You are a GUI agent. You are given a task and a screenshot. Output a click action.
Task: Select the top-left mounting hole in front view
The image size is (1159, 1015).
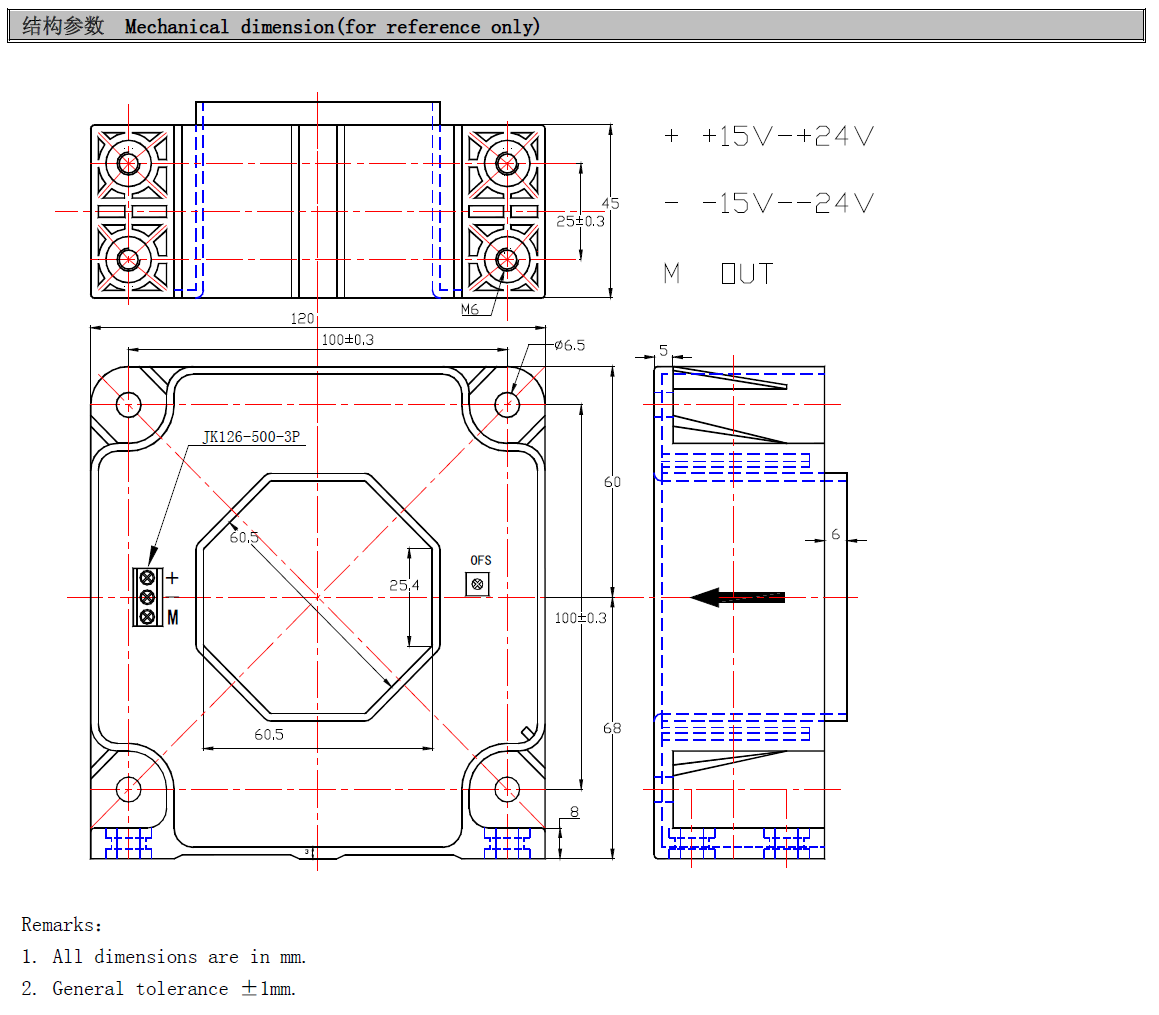coord(128,405)
